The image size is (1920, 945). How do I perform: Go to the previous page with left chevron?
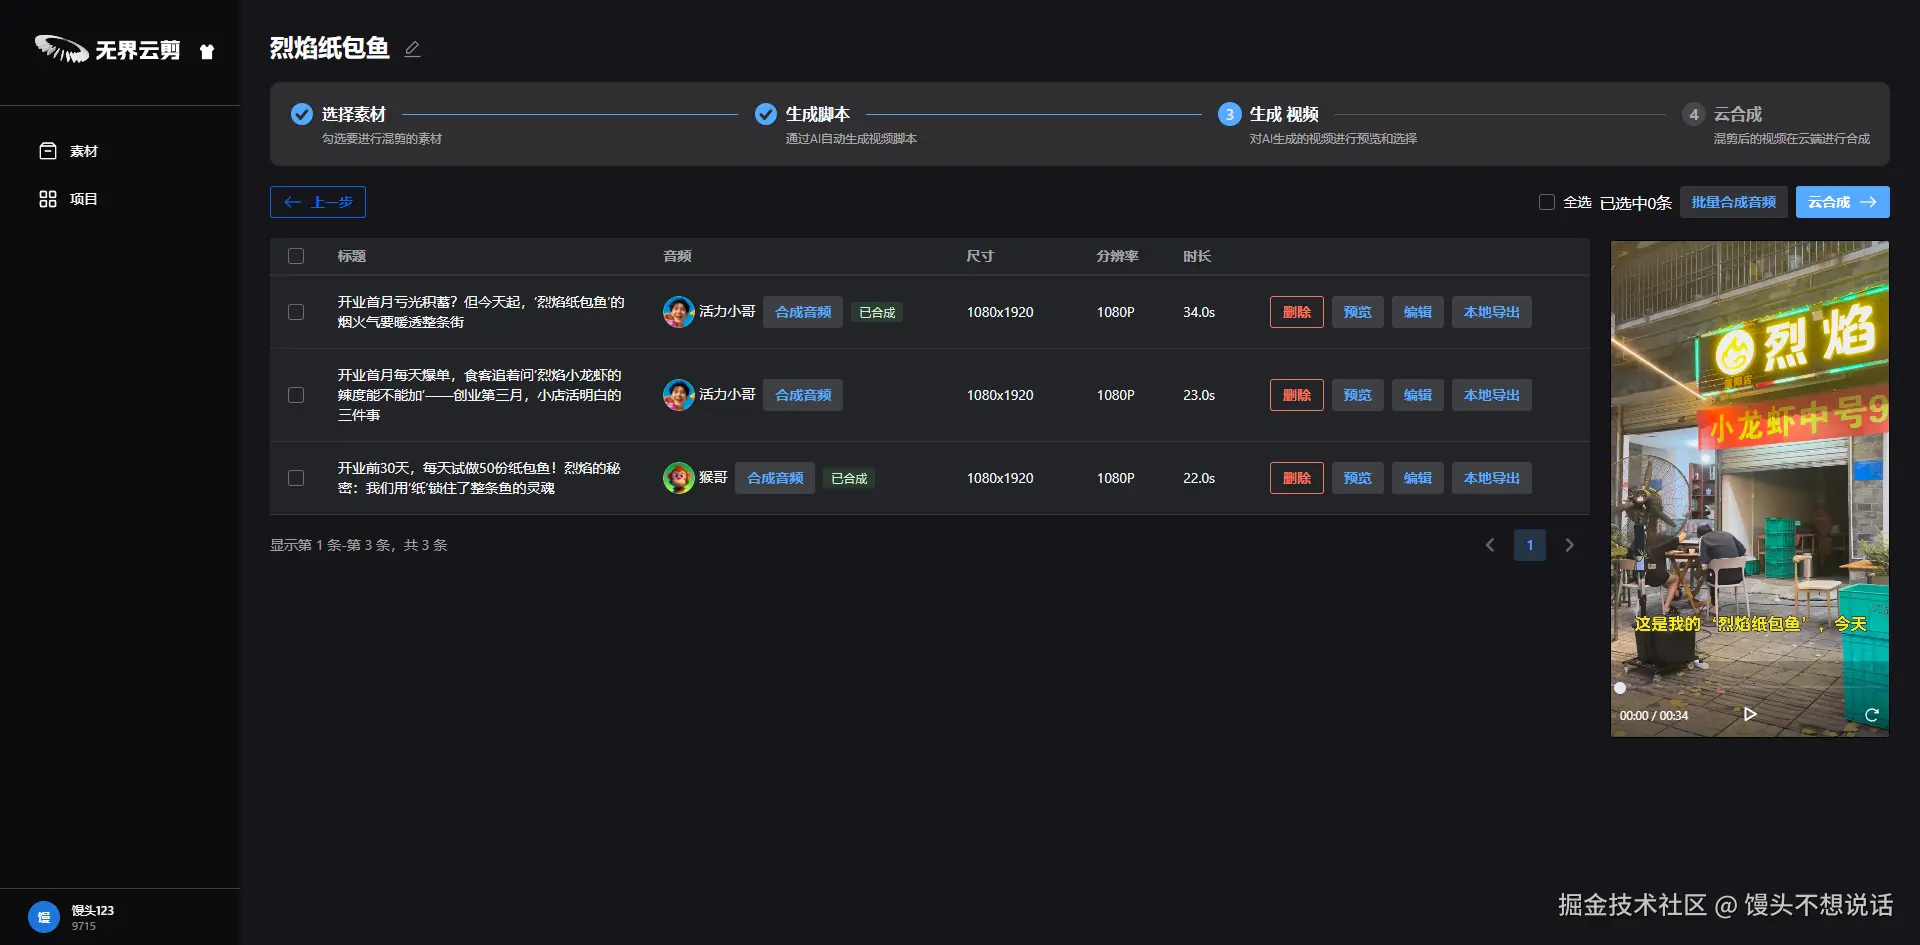coord(1490,545)
